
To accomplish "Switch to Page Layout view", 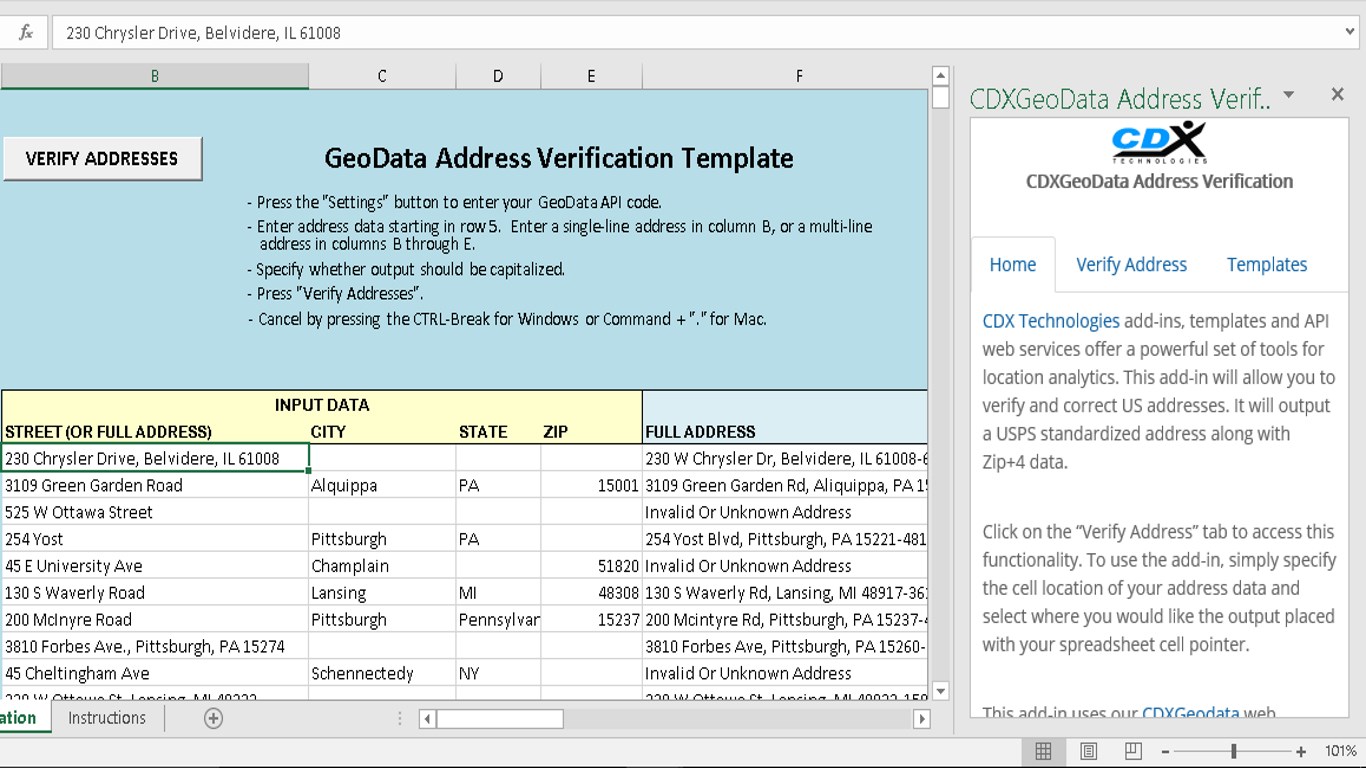I will tap(1088, 751).
